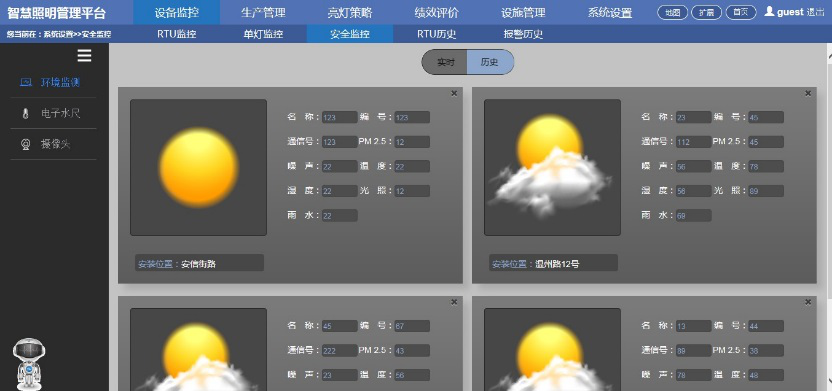
Task: Click the 安装位置 温州路12号 field
Action: tap(553, 263)
